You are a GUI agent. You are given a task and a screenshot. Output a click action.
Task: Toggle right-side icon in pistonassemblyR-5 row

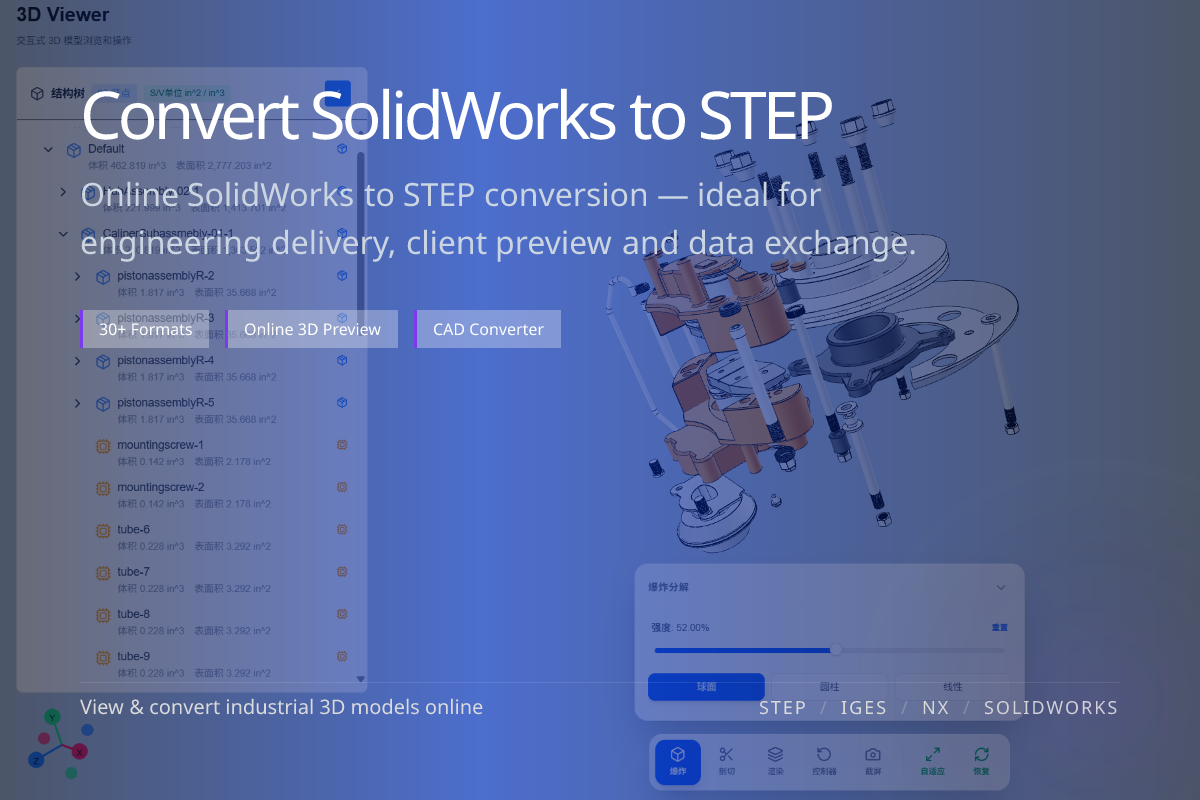click(x=342, y=402)
